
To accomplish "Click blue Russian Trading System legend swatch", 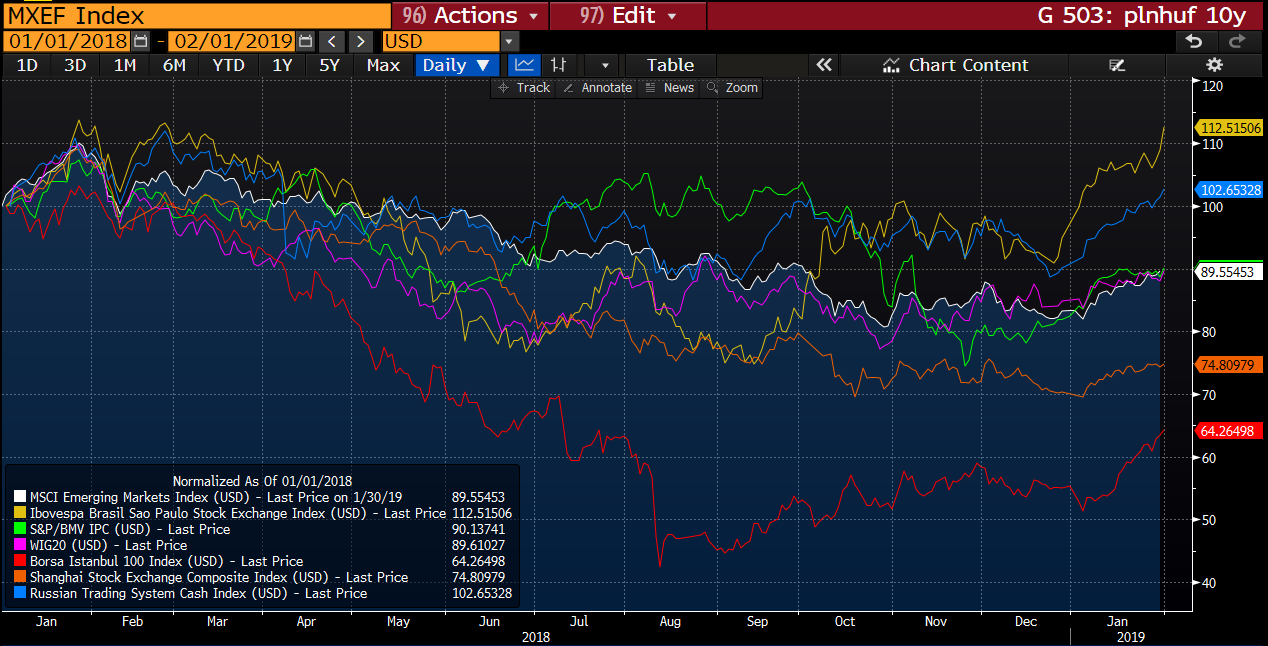I will coord(20,593).
